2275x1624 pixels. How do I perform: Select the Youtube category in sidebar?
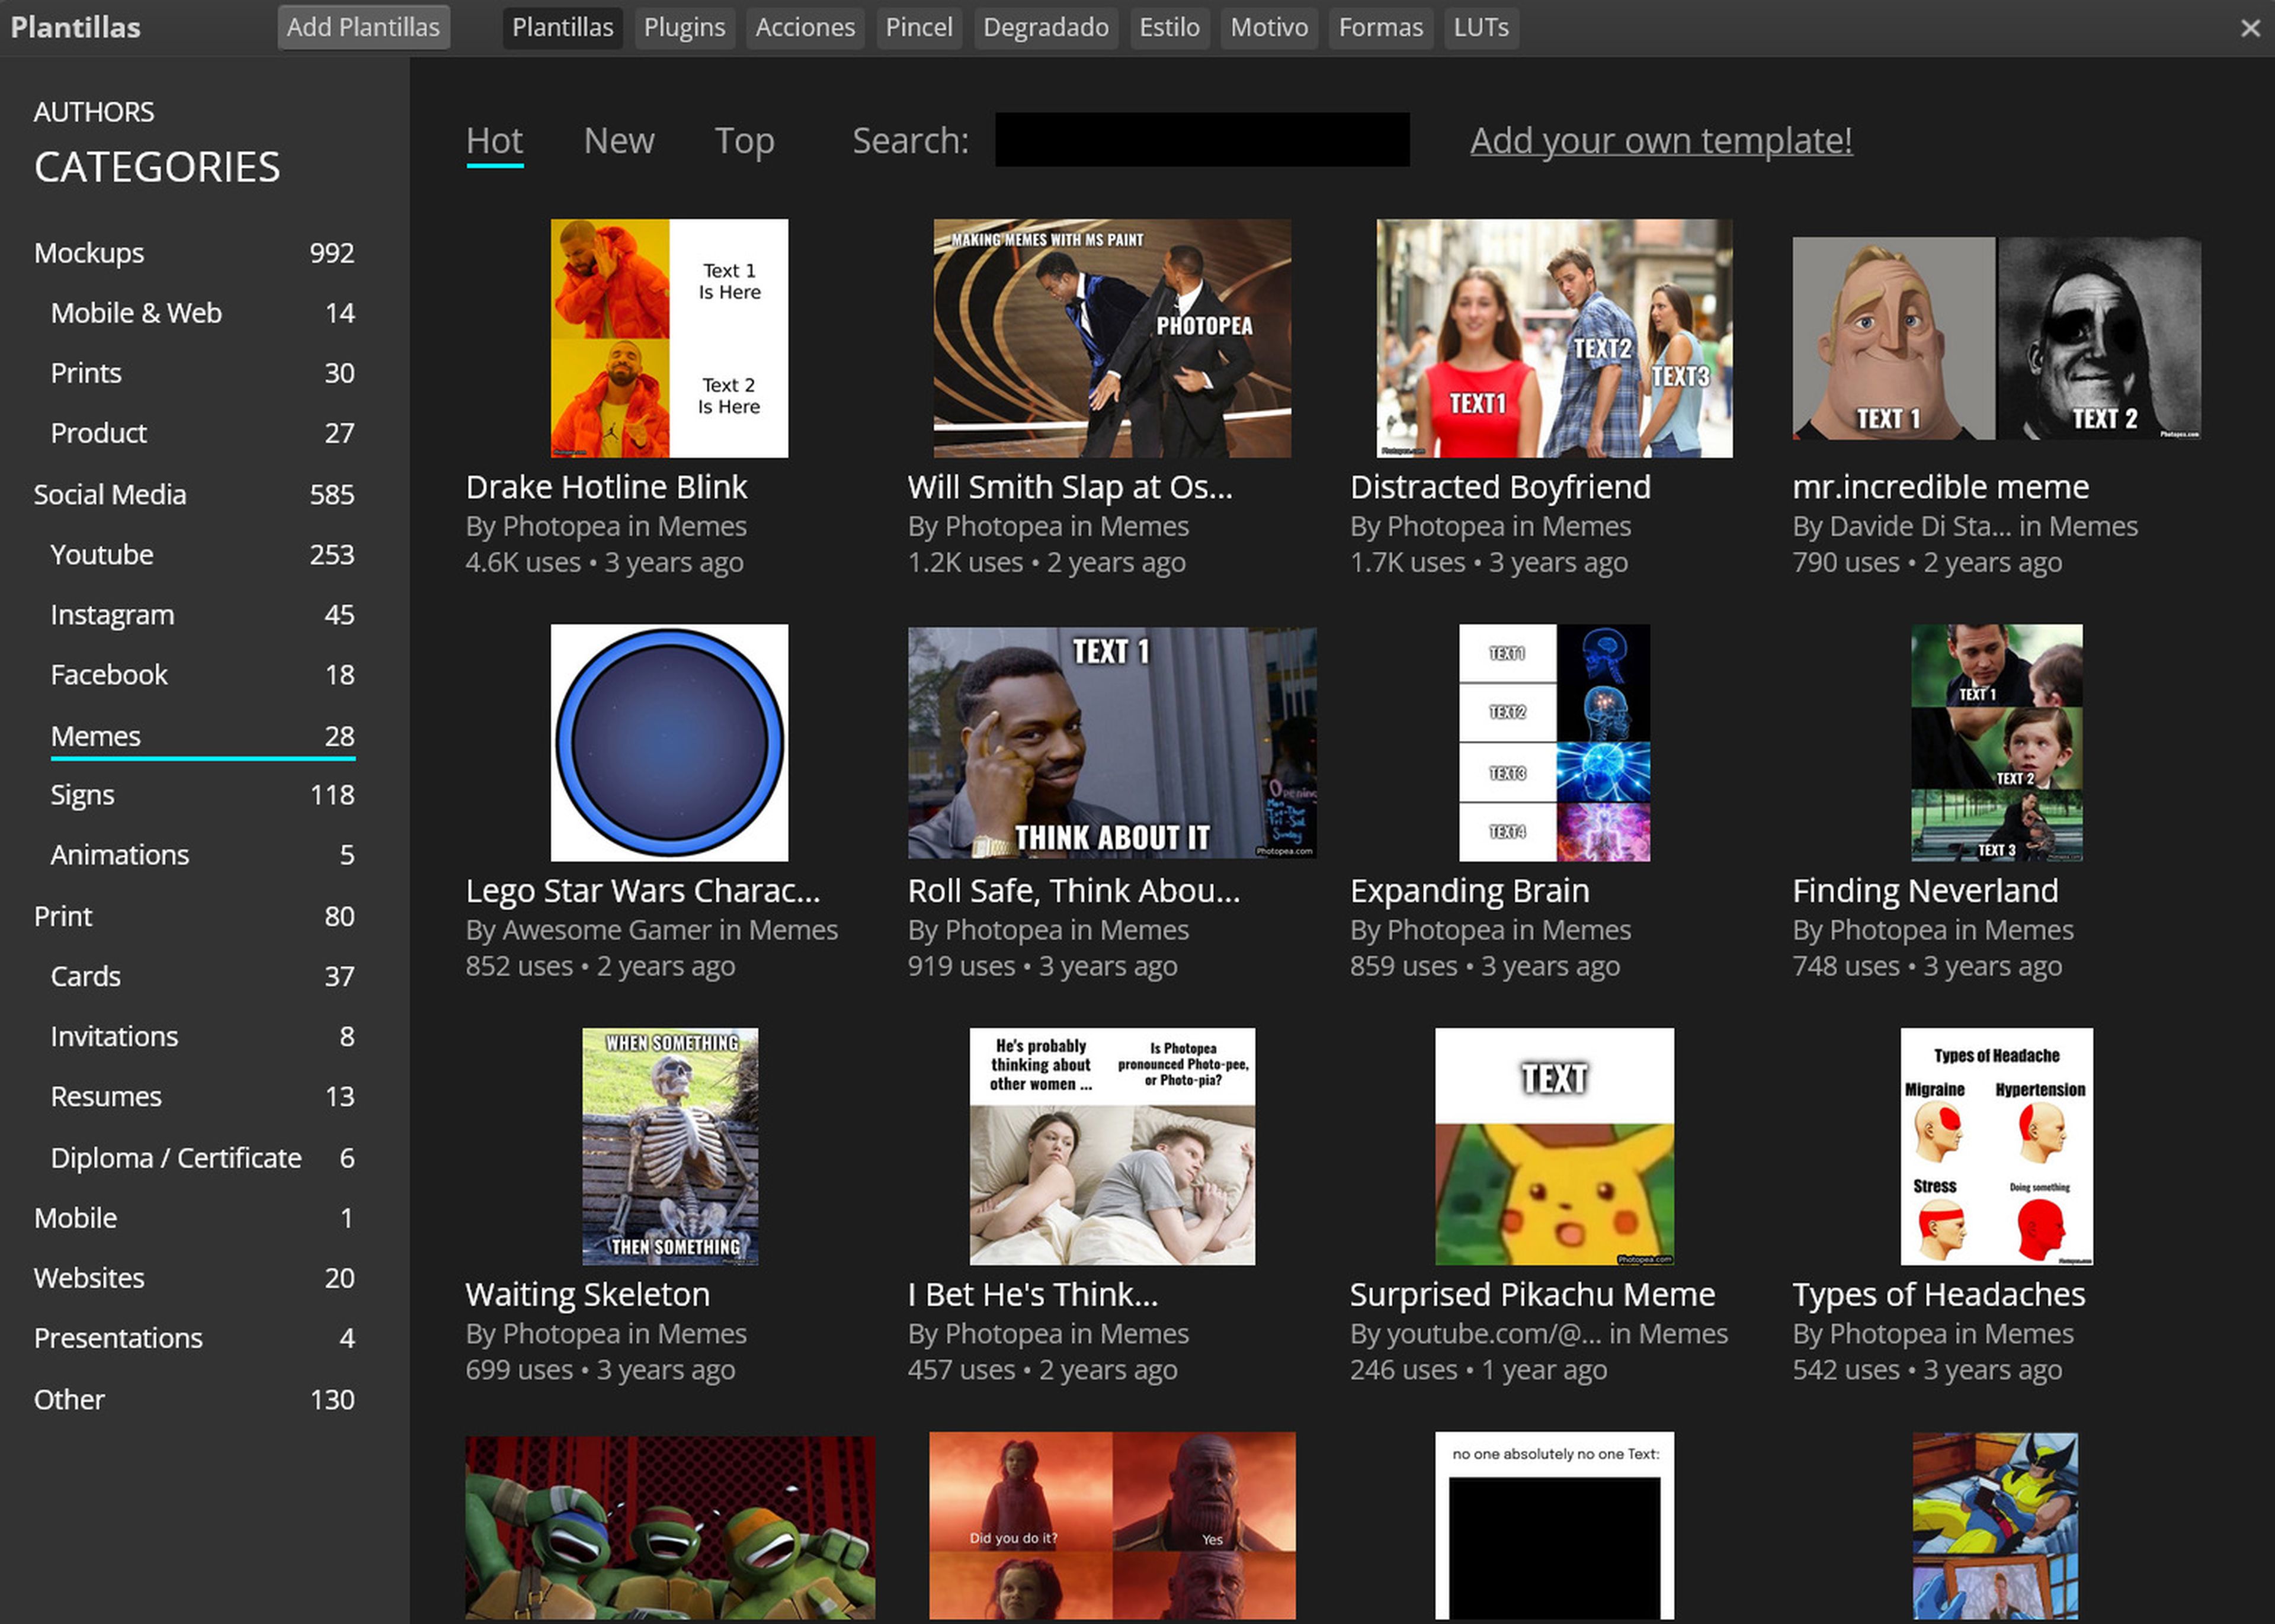point(102,554)
